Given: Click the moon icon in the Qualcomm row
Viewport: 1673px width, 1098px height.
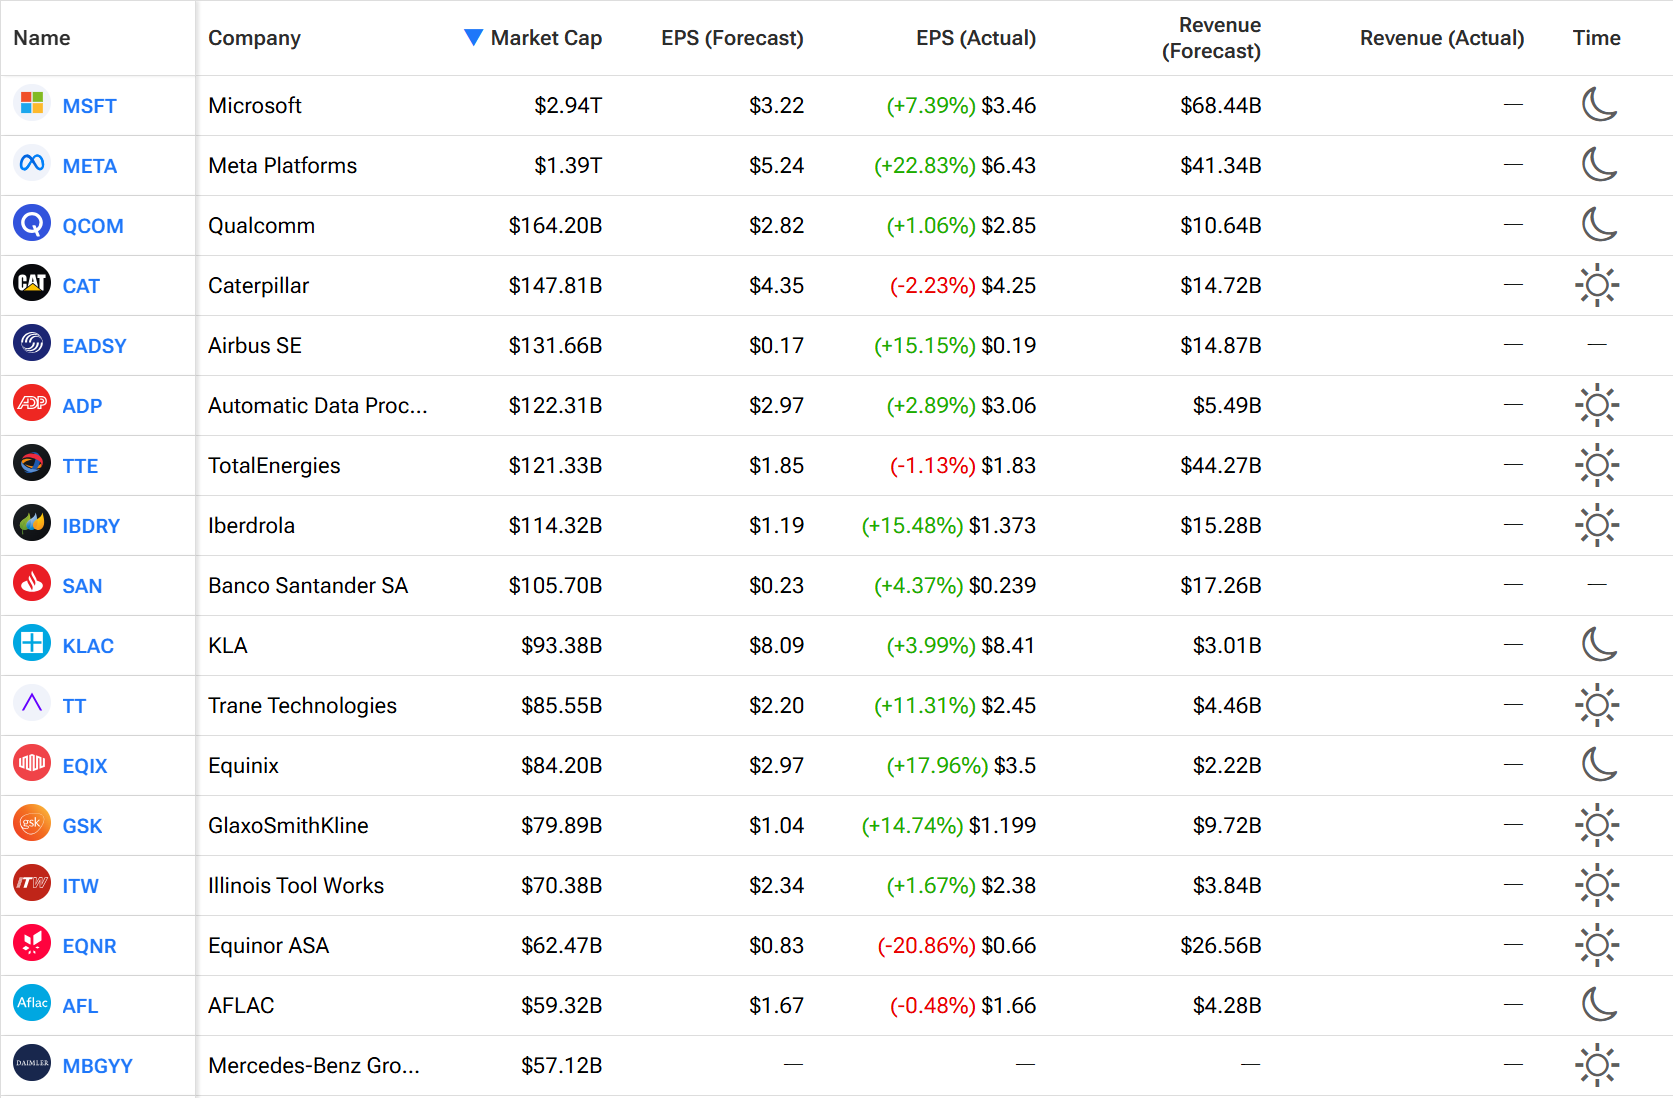Looking at the screenshot, I should pyautogui.click(x=1598, y=224).
